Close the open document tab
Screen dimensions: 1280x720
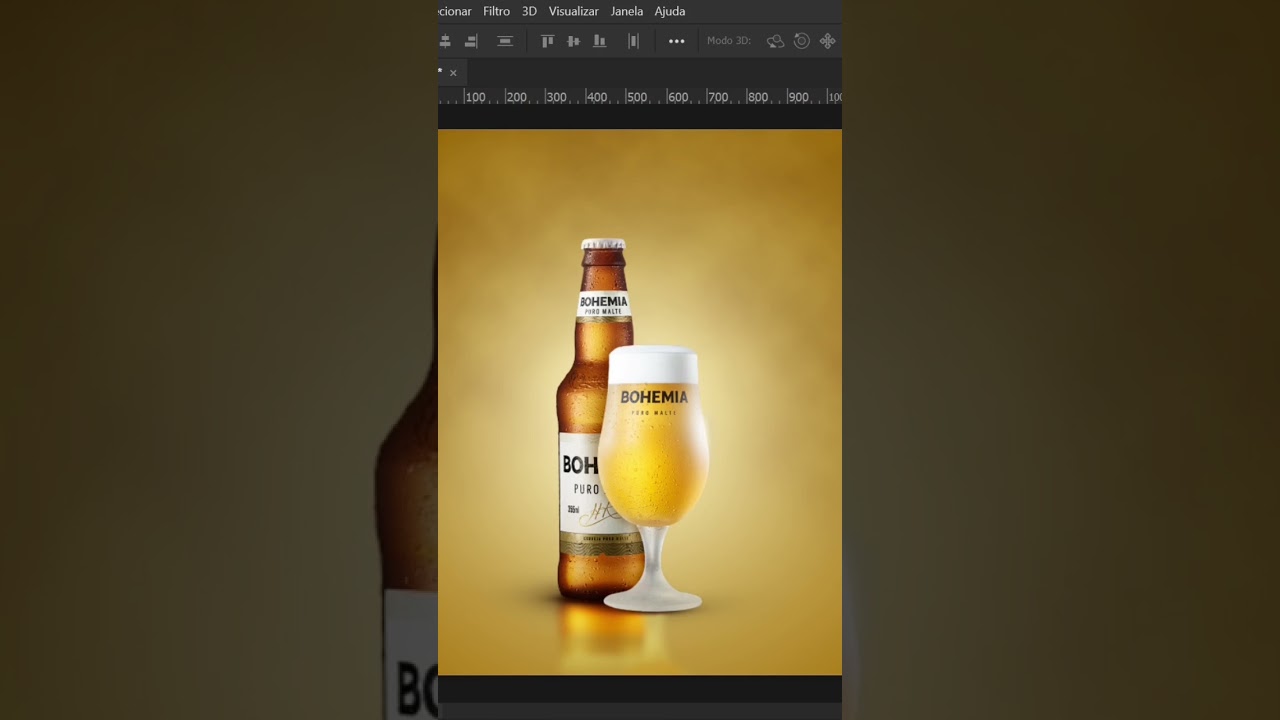pyautogui.click(x=453, y=73)
